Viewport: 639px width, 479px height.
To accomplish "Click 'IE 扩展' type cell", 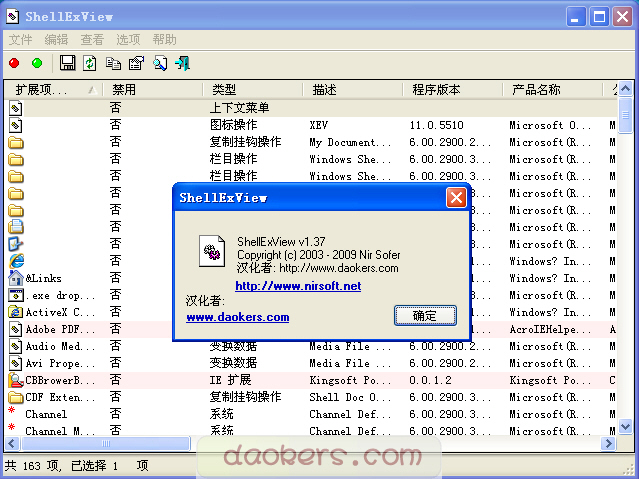I will coord(230,380).
